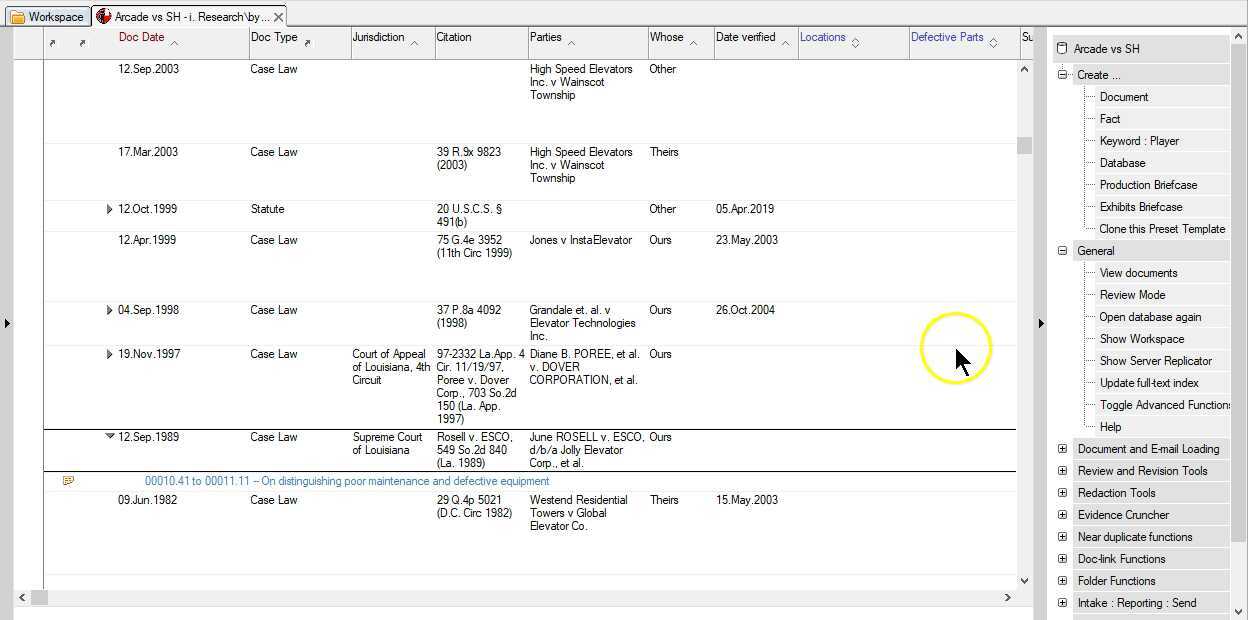Select the Jones v InstaElevator parties cell
The image size is (1248, 620).
tap(581, 240)
